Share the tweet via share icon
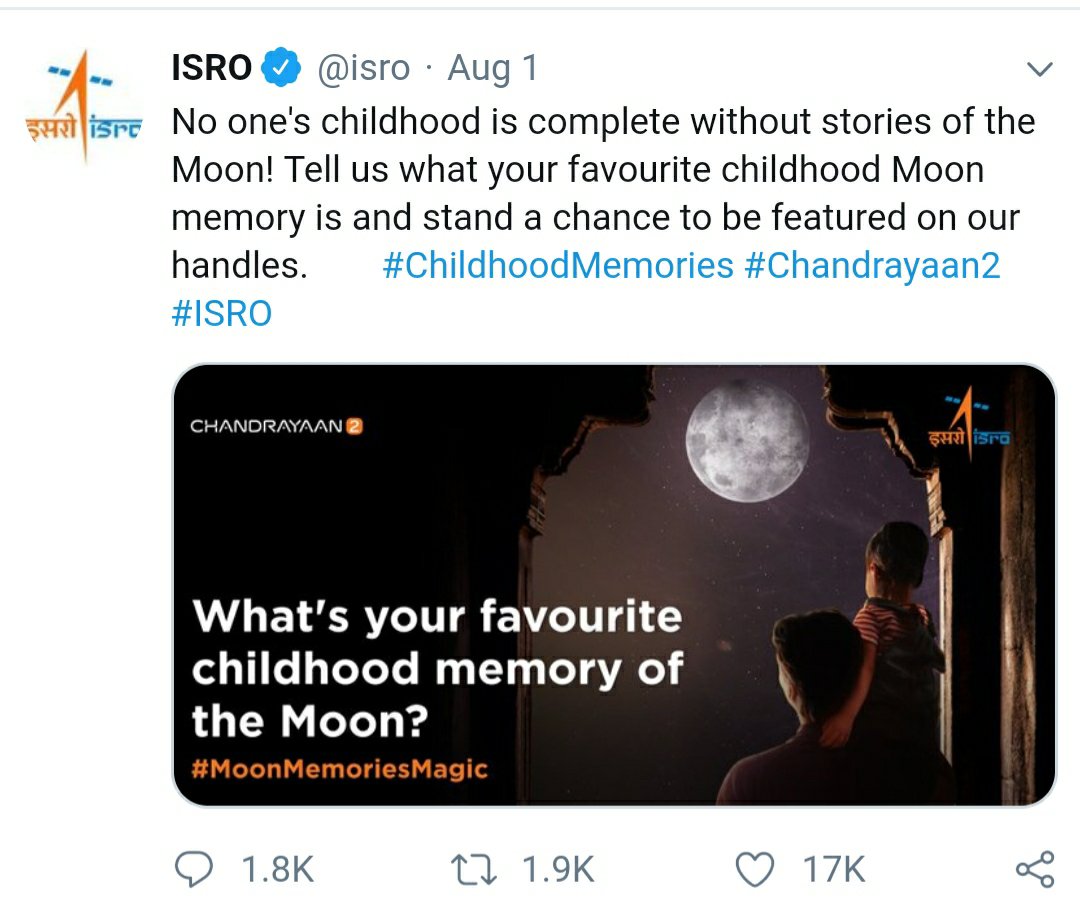The image size is (1080, 922). [1034, 868]
